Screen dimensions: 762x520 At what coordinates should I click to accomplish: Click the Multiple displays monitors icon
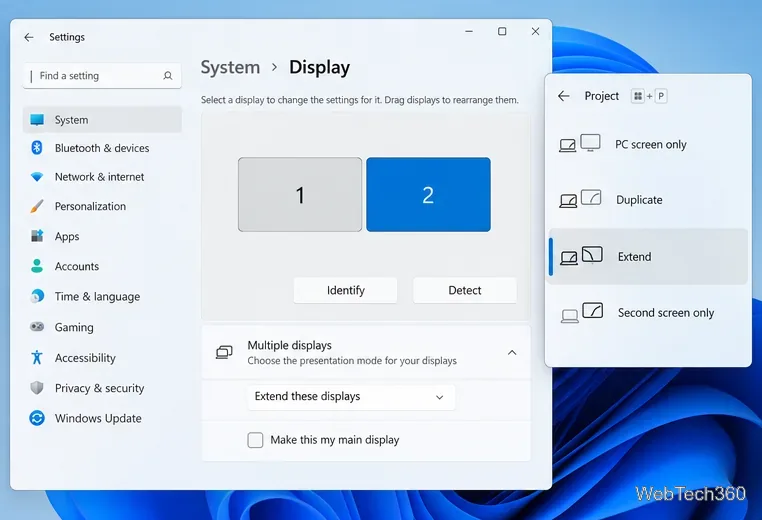coord(224,352)
